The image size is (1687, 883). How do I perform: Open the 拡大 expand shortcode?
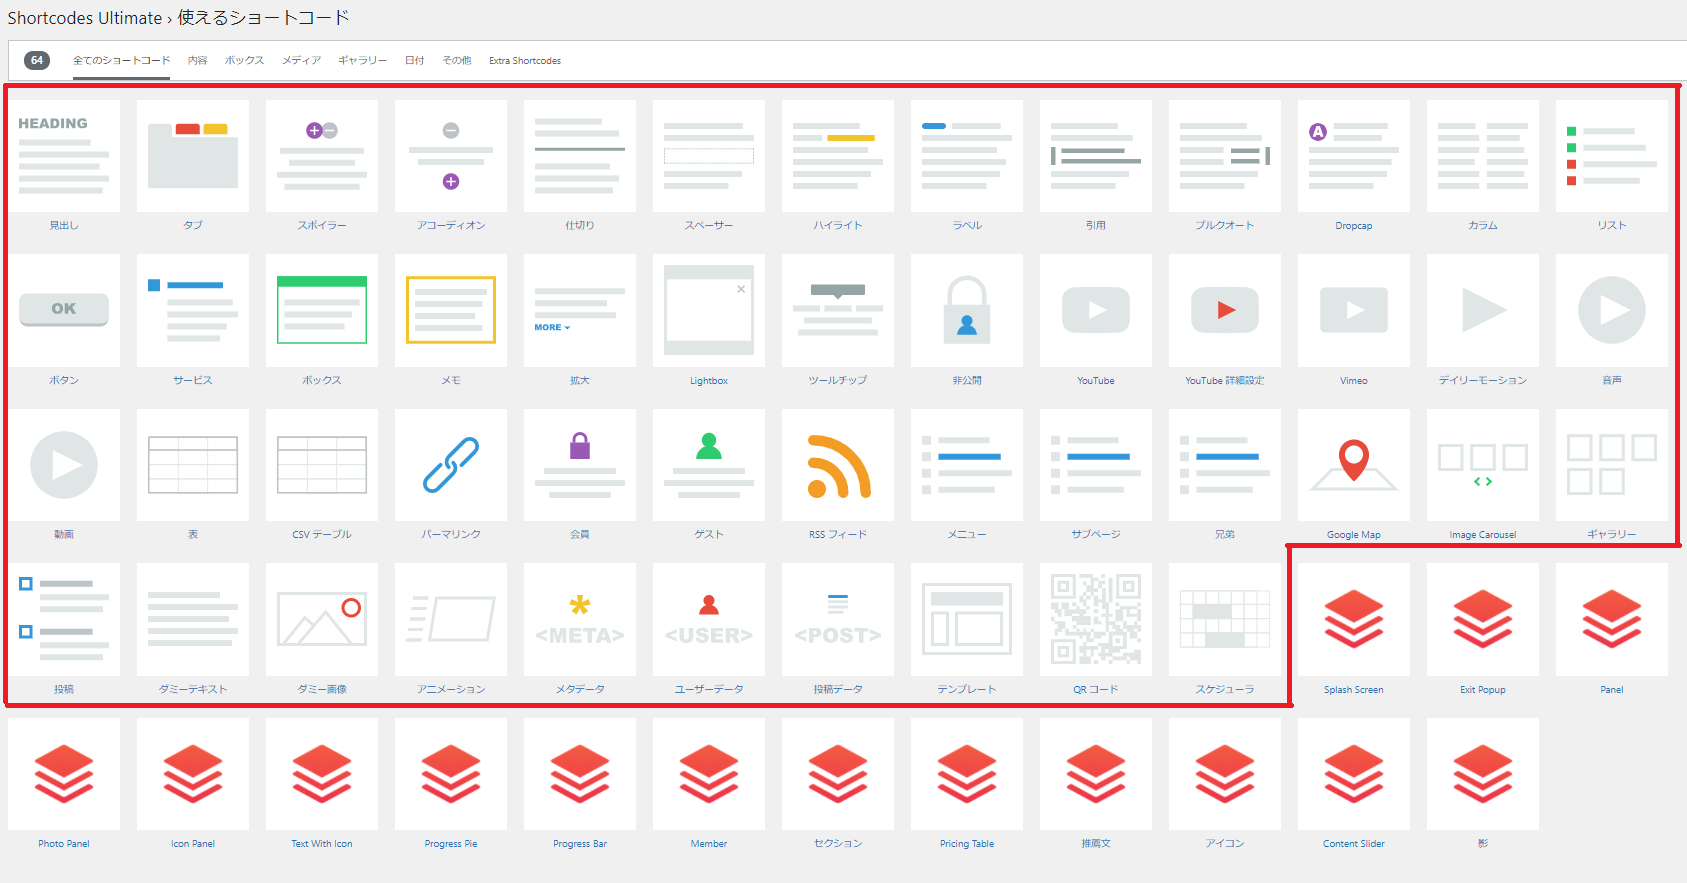(580, 310)
